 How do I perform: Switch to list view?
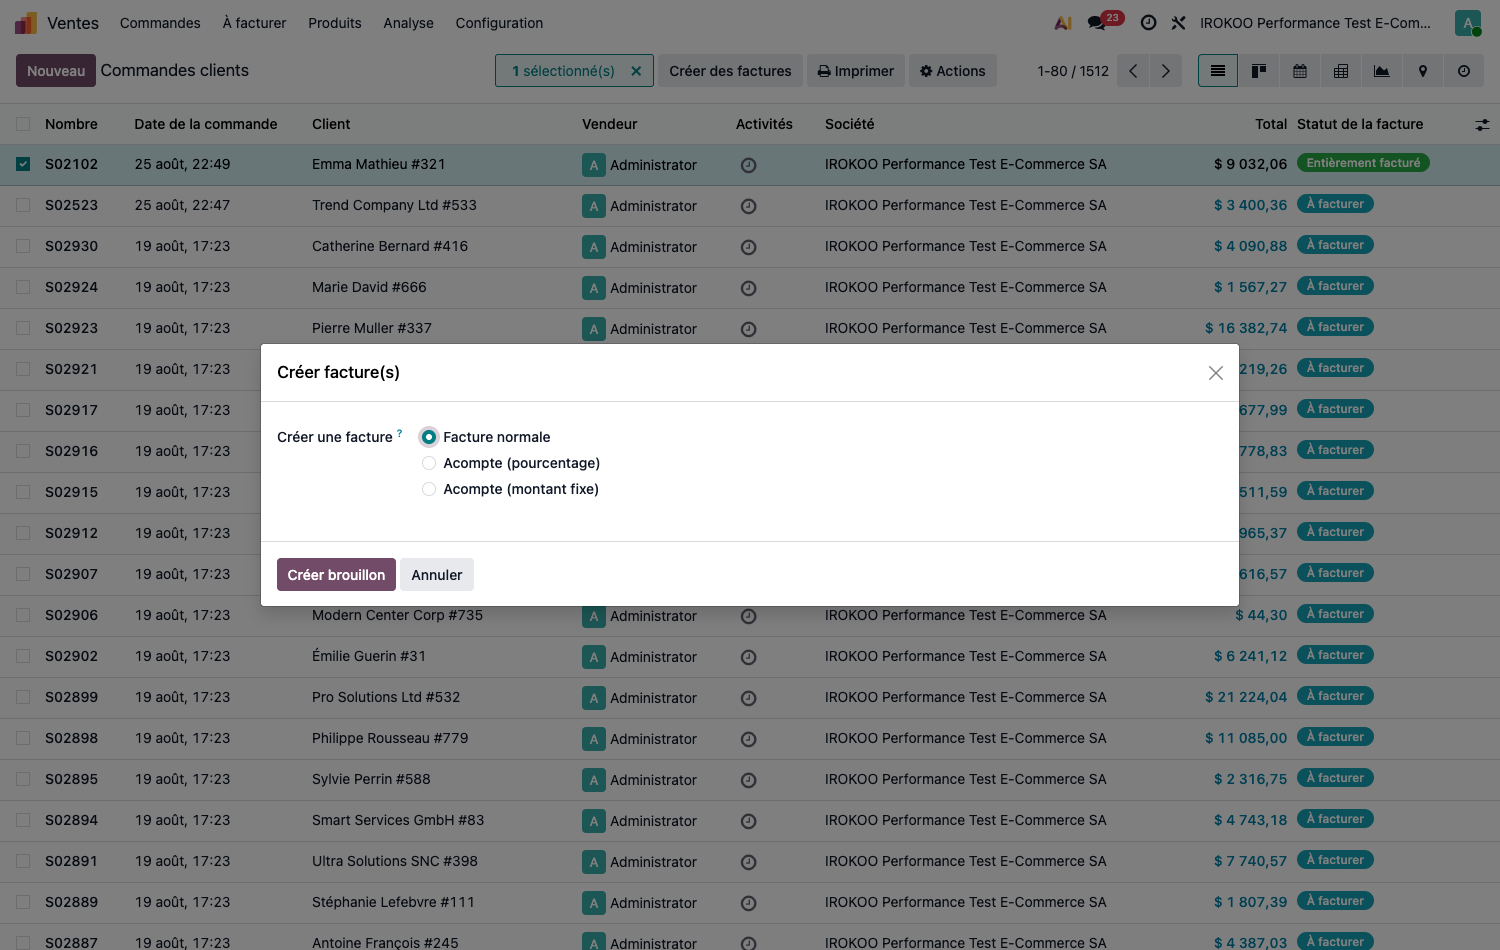pos(1217,71)
